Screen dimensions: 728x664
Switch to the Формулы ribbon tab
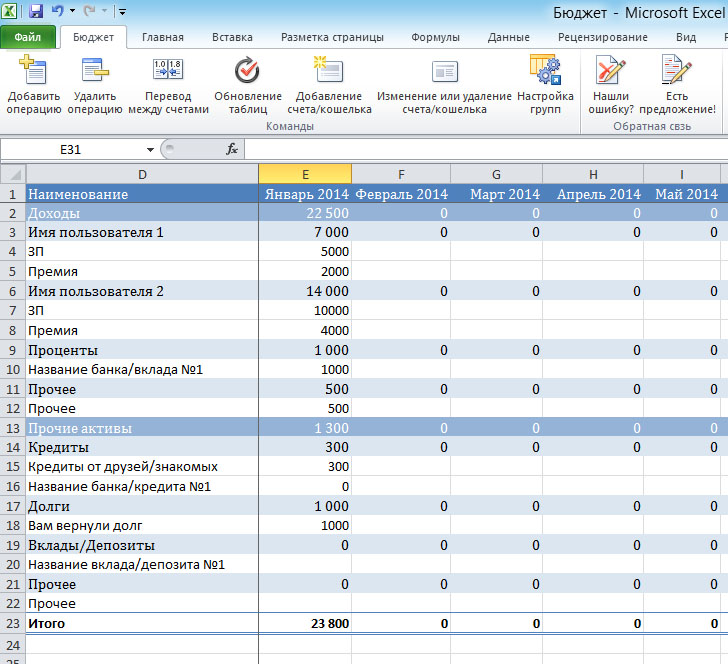tap(435, 37)
